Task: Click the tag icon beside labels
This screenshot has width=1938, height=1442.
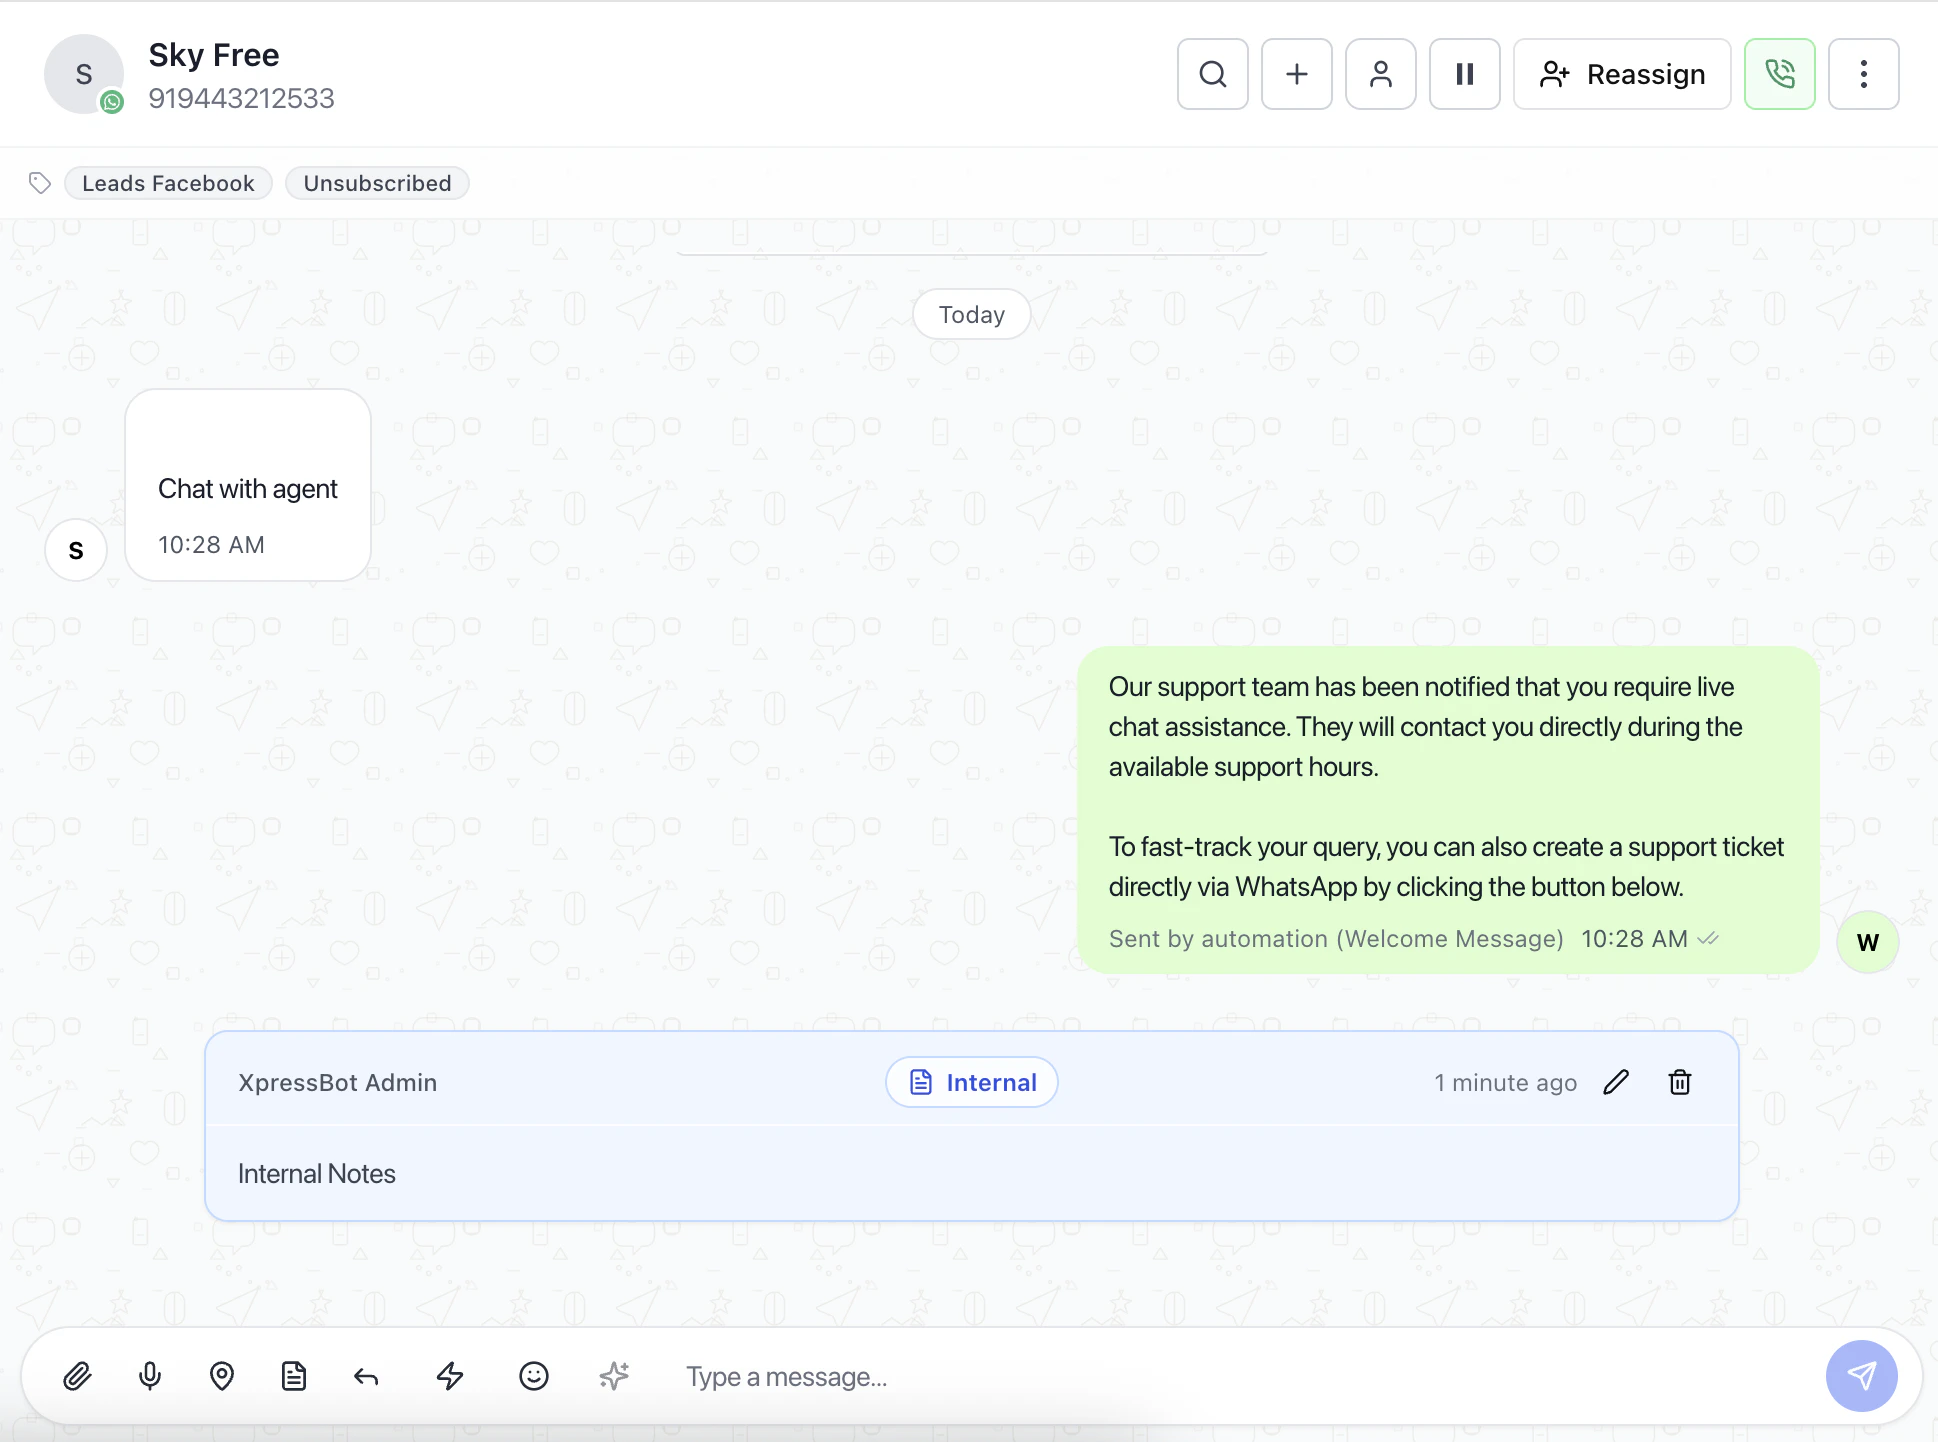Action: pyautogui.click(x=40, y=183)
